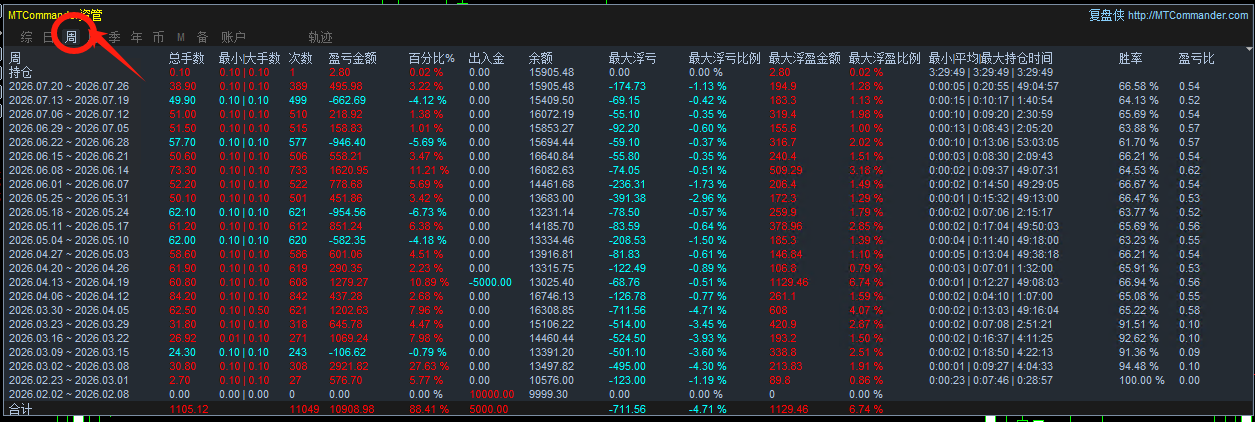Click the 复盘侠 label

point(1106,15)
